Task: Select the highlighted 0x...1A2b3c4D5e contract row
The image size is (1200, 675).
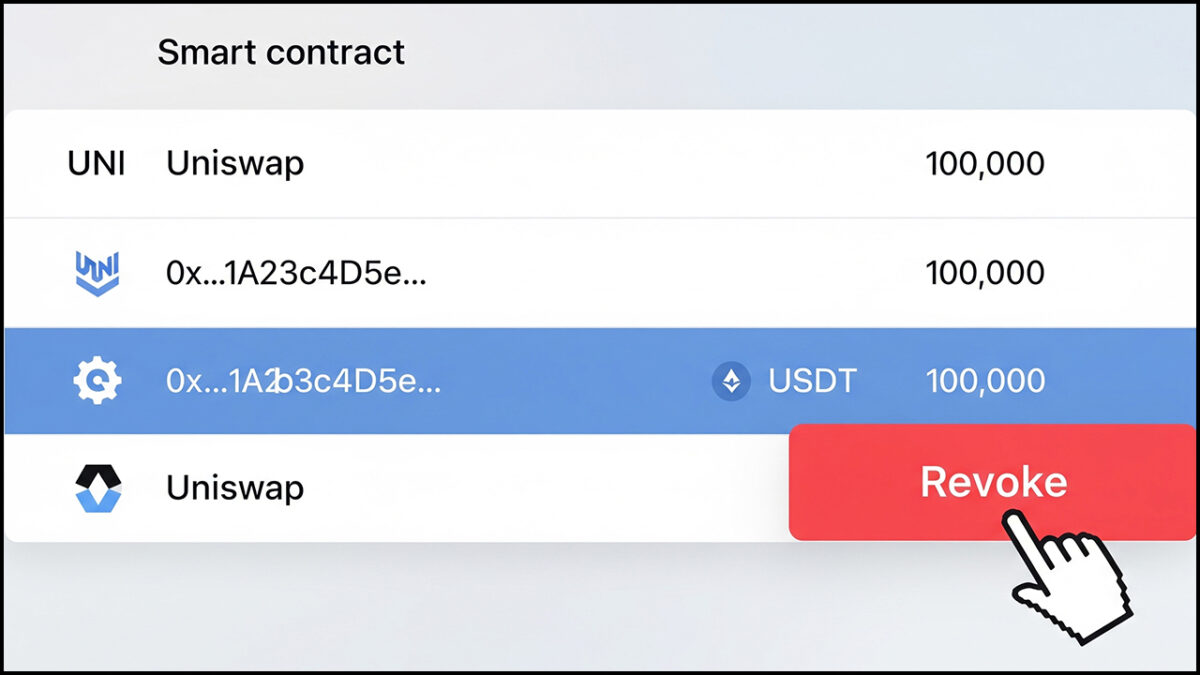Action: pyautogui.click(x=400, y=380)
